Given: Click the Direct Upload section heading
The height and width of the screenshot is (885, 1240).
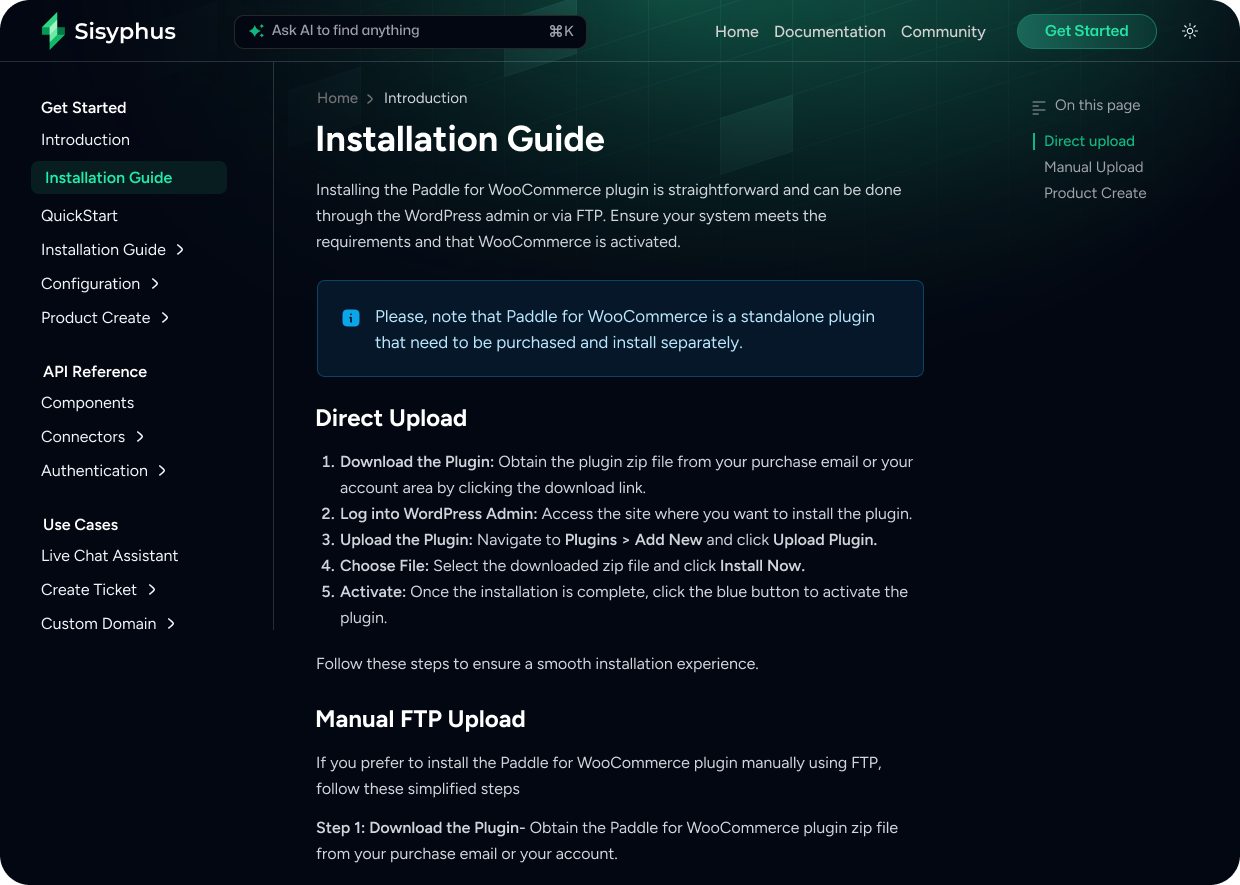Looking at the screenshot, I should pos(391,418).
